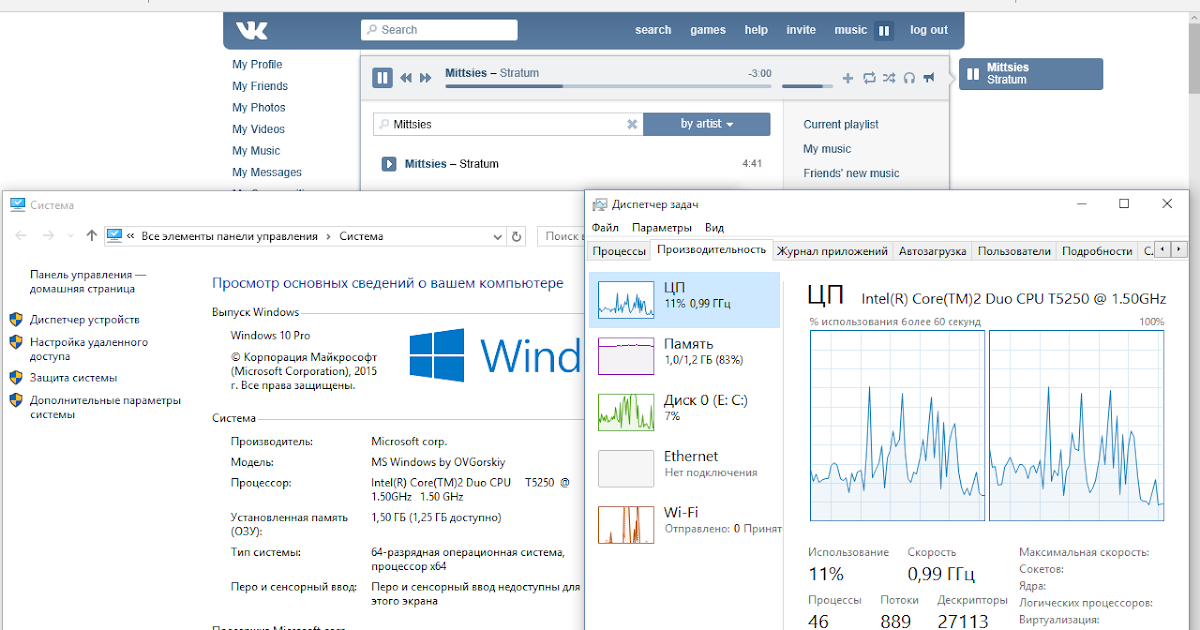This screenshot has width=1200, height=630.
Task: Select the Ethernet performance item
Action: (684, 467)
